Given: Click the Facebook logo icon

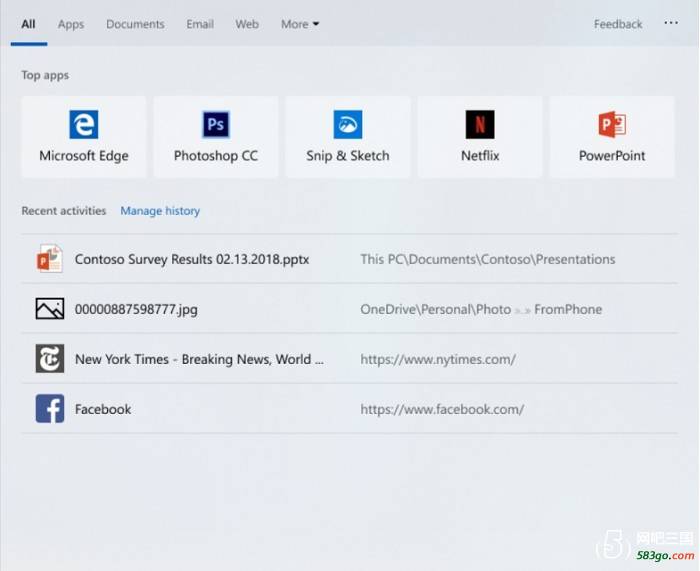Looking at the screenshot, I should coord(50,408).
